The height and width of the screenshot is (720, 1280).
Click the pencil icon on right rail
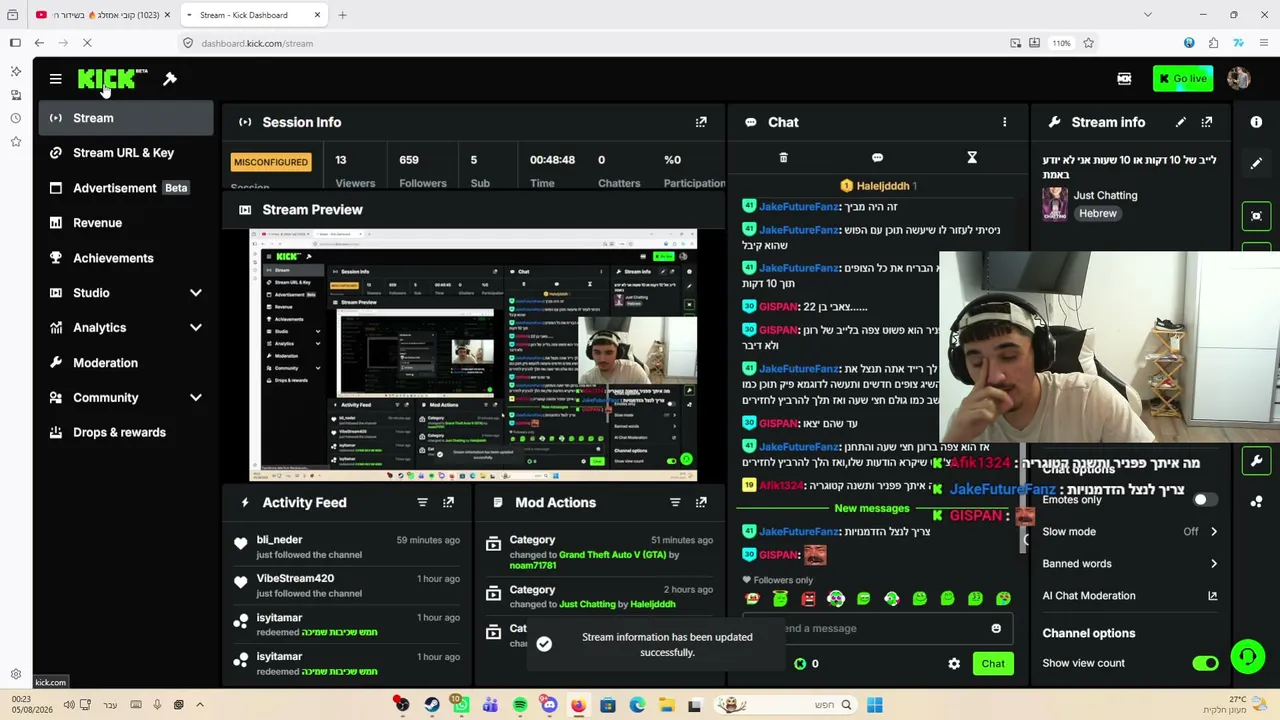1256,163
